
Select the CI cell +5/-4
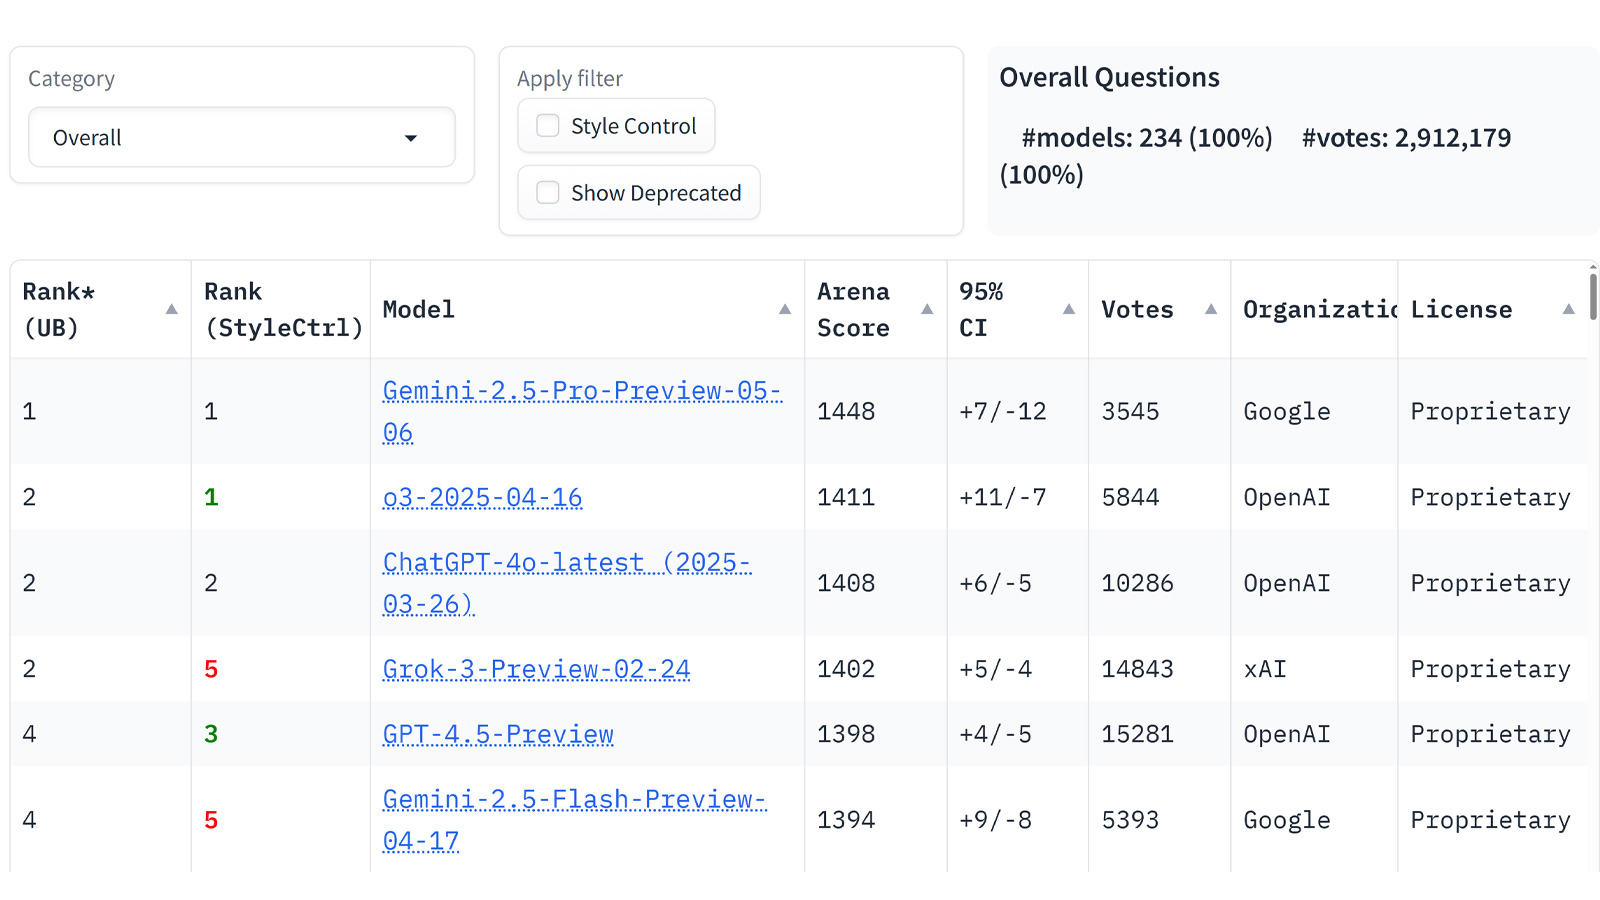click(x=995, y=669)
